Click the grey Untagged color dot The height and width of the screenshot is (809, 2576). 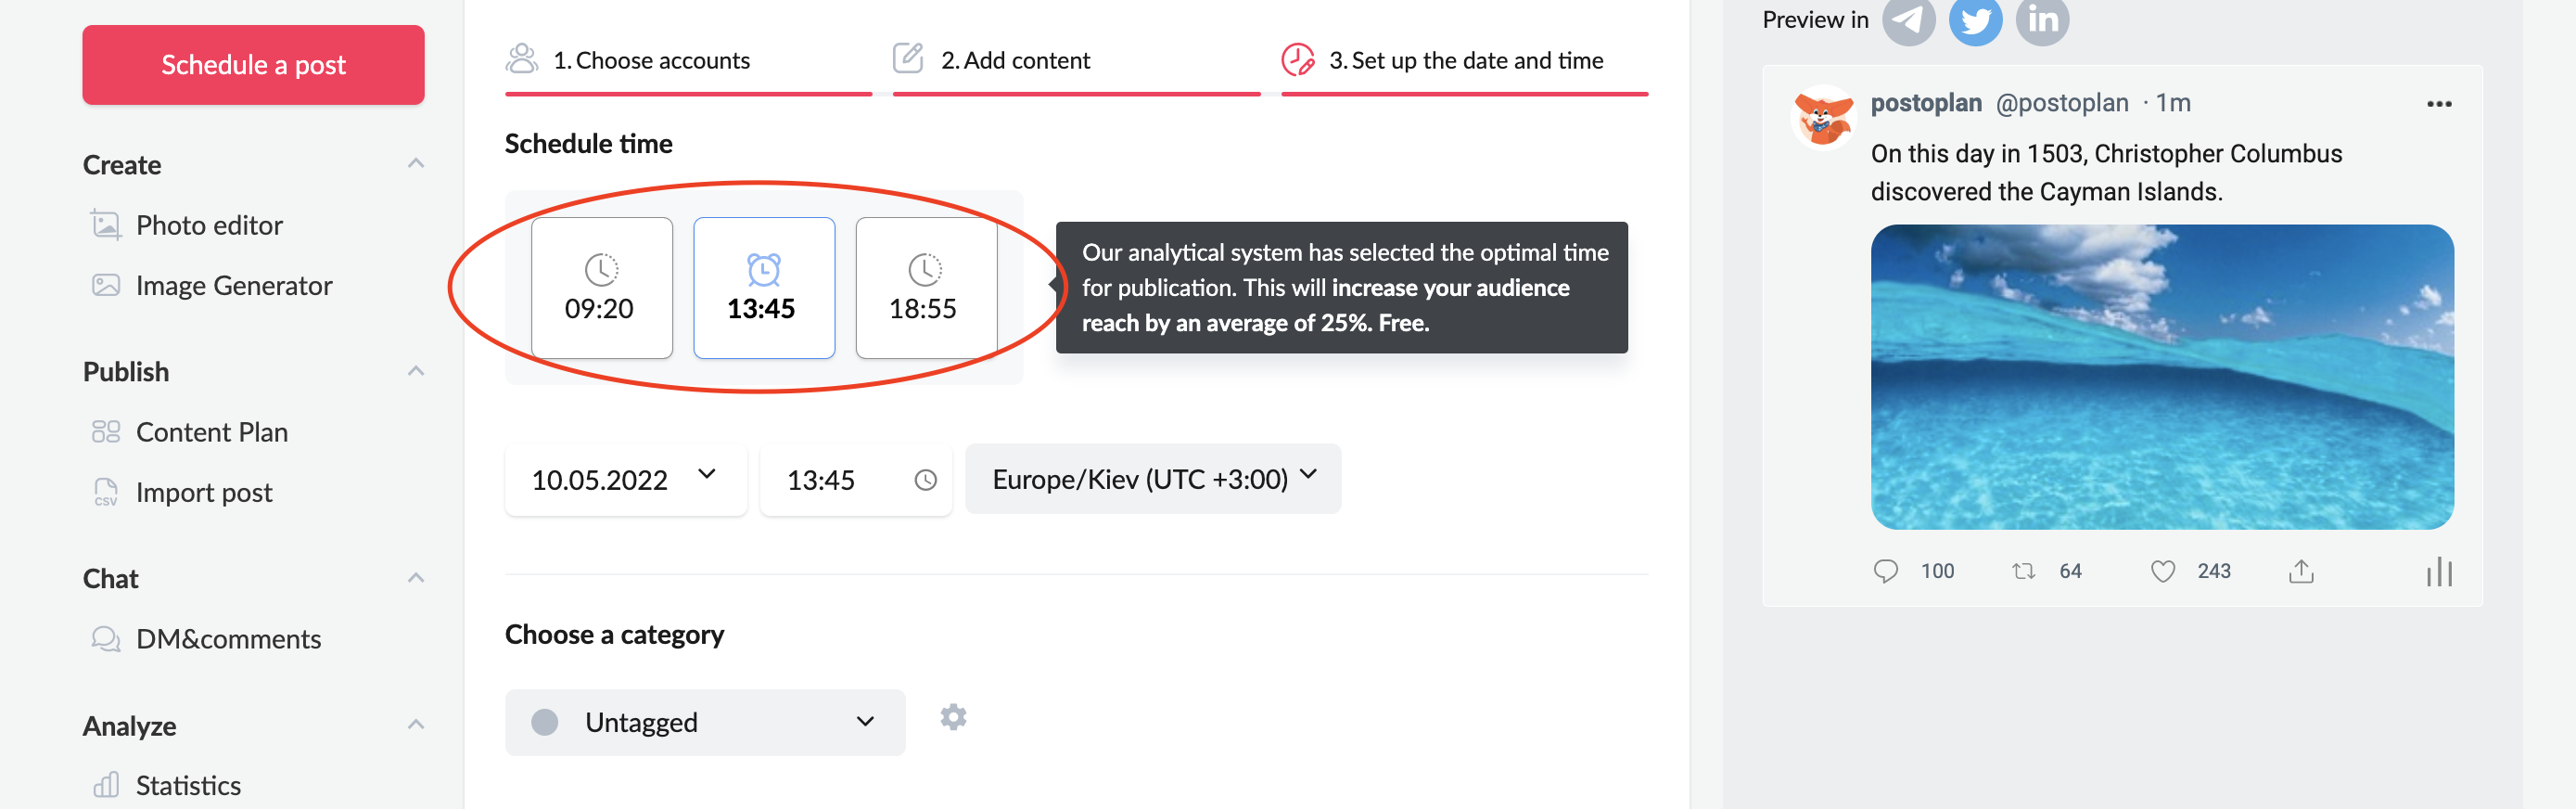pos(545,722)
